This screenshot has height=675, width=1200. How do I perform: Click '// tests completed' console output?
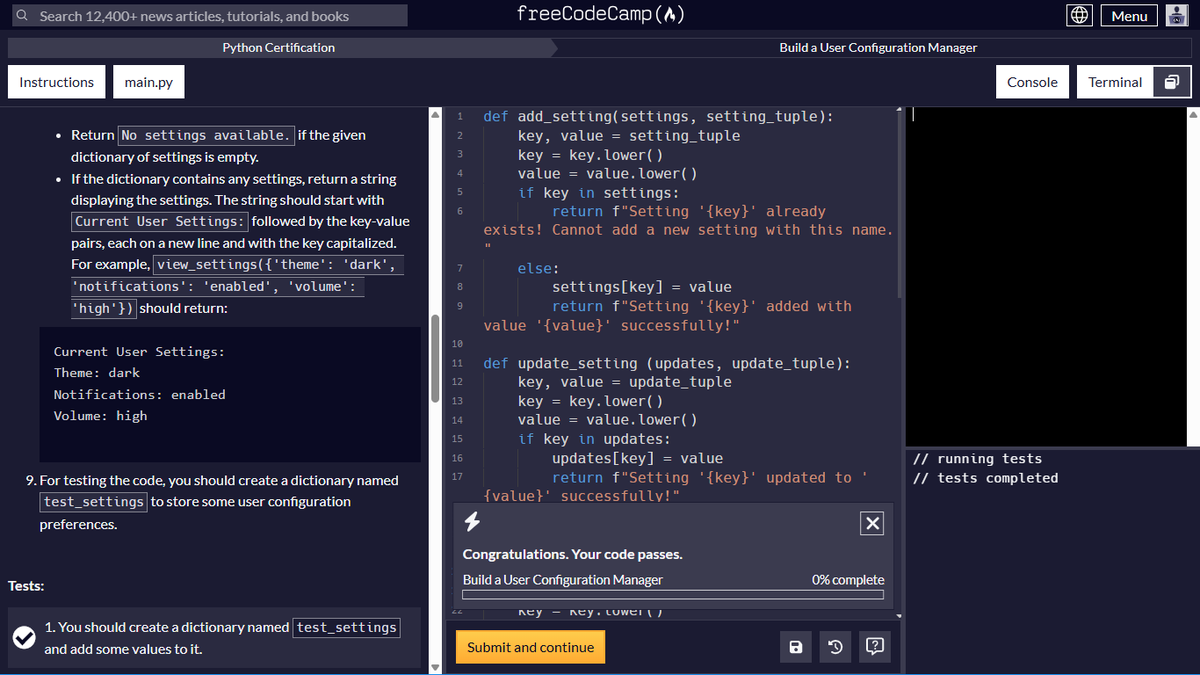pyautogui.click(x=986, y=478)
